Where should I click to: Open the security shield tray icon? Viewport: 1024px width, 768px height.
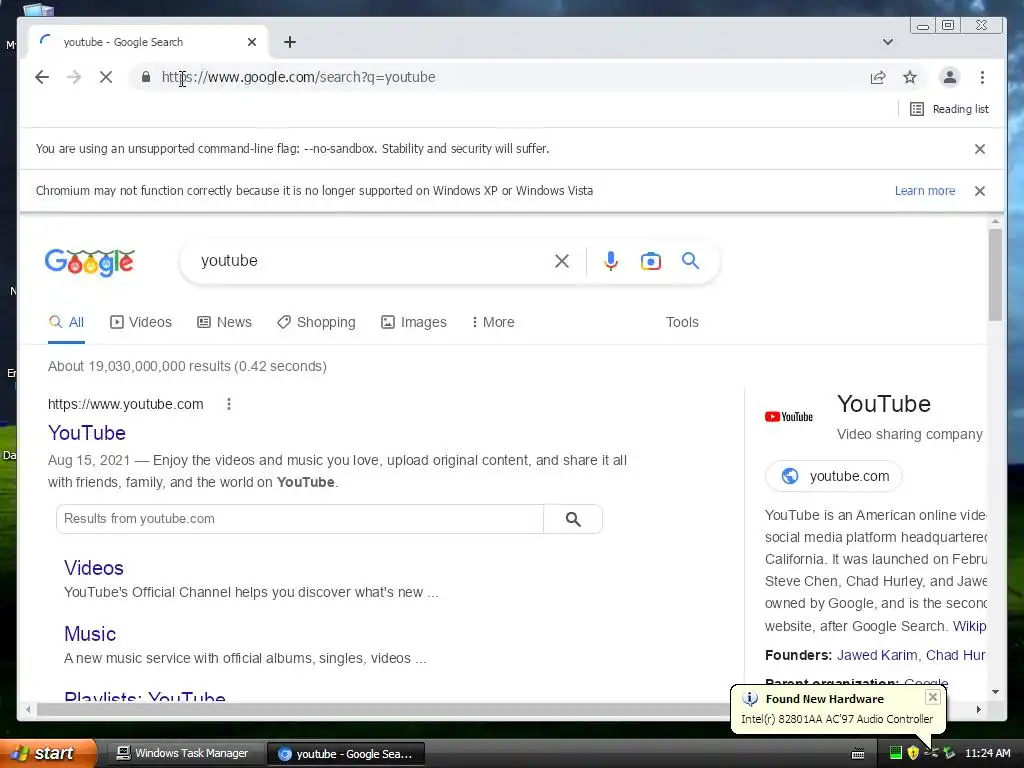(913, 753)
